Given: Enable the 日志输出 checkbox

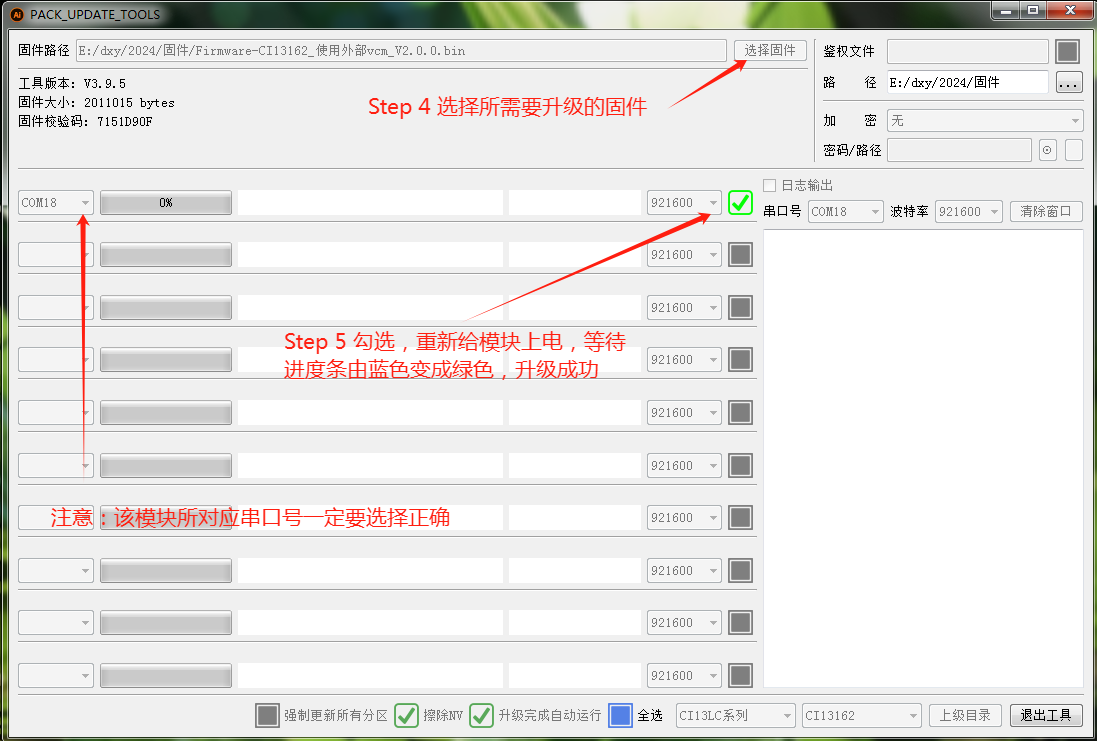Looking at the screenshot, I should pos(770,185).
